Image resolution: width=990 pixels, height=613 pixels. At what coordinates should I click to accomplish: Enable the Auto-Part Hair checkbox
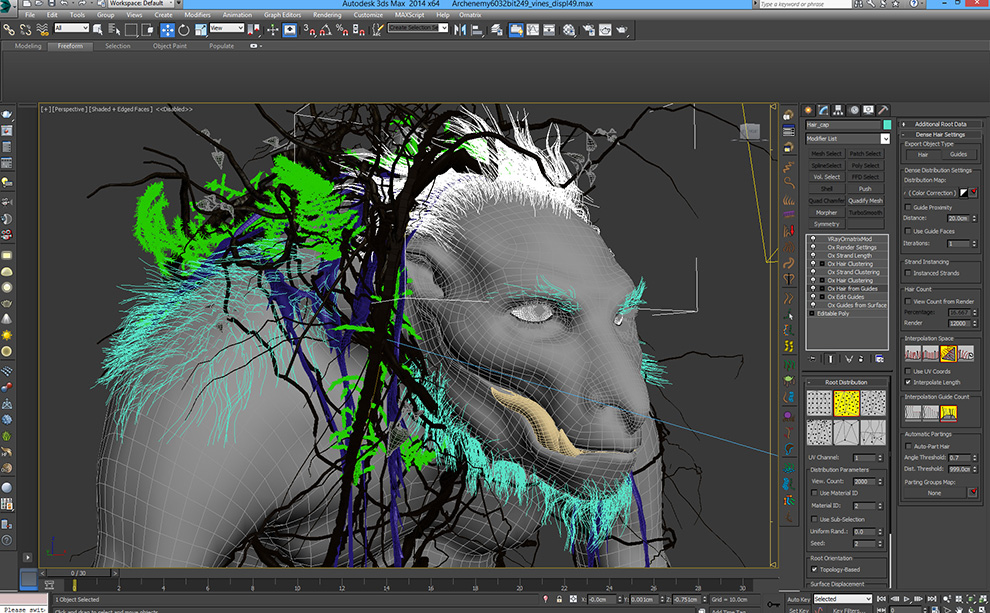908,446
